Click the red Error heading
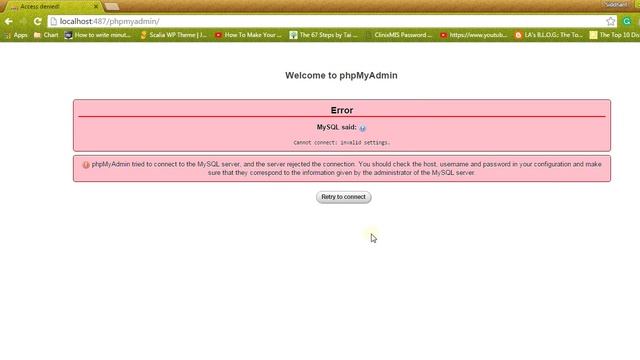This screenshot has width=640, height=360. (342, 110)
